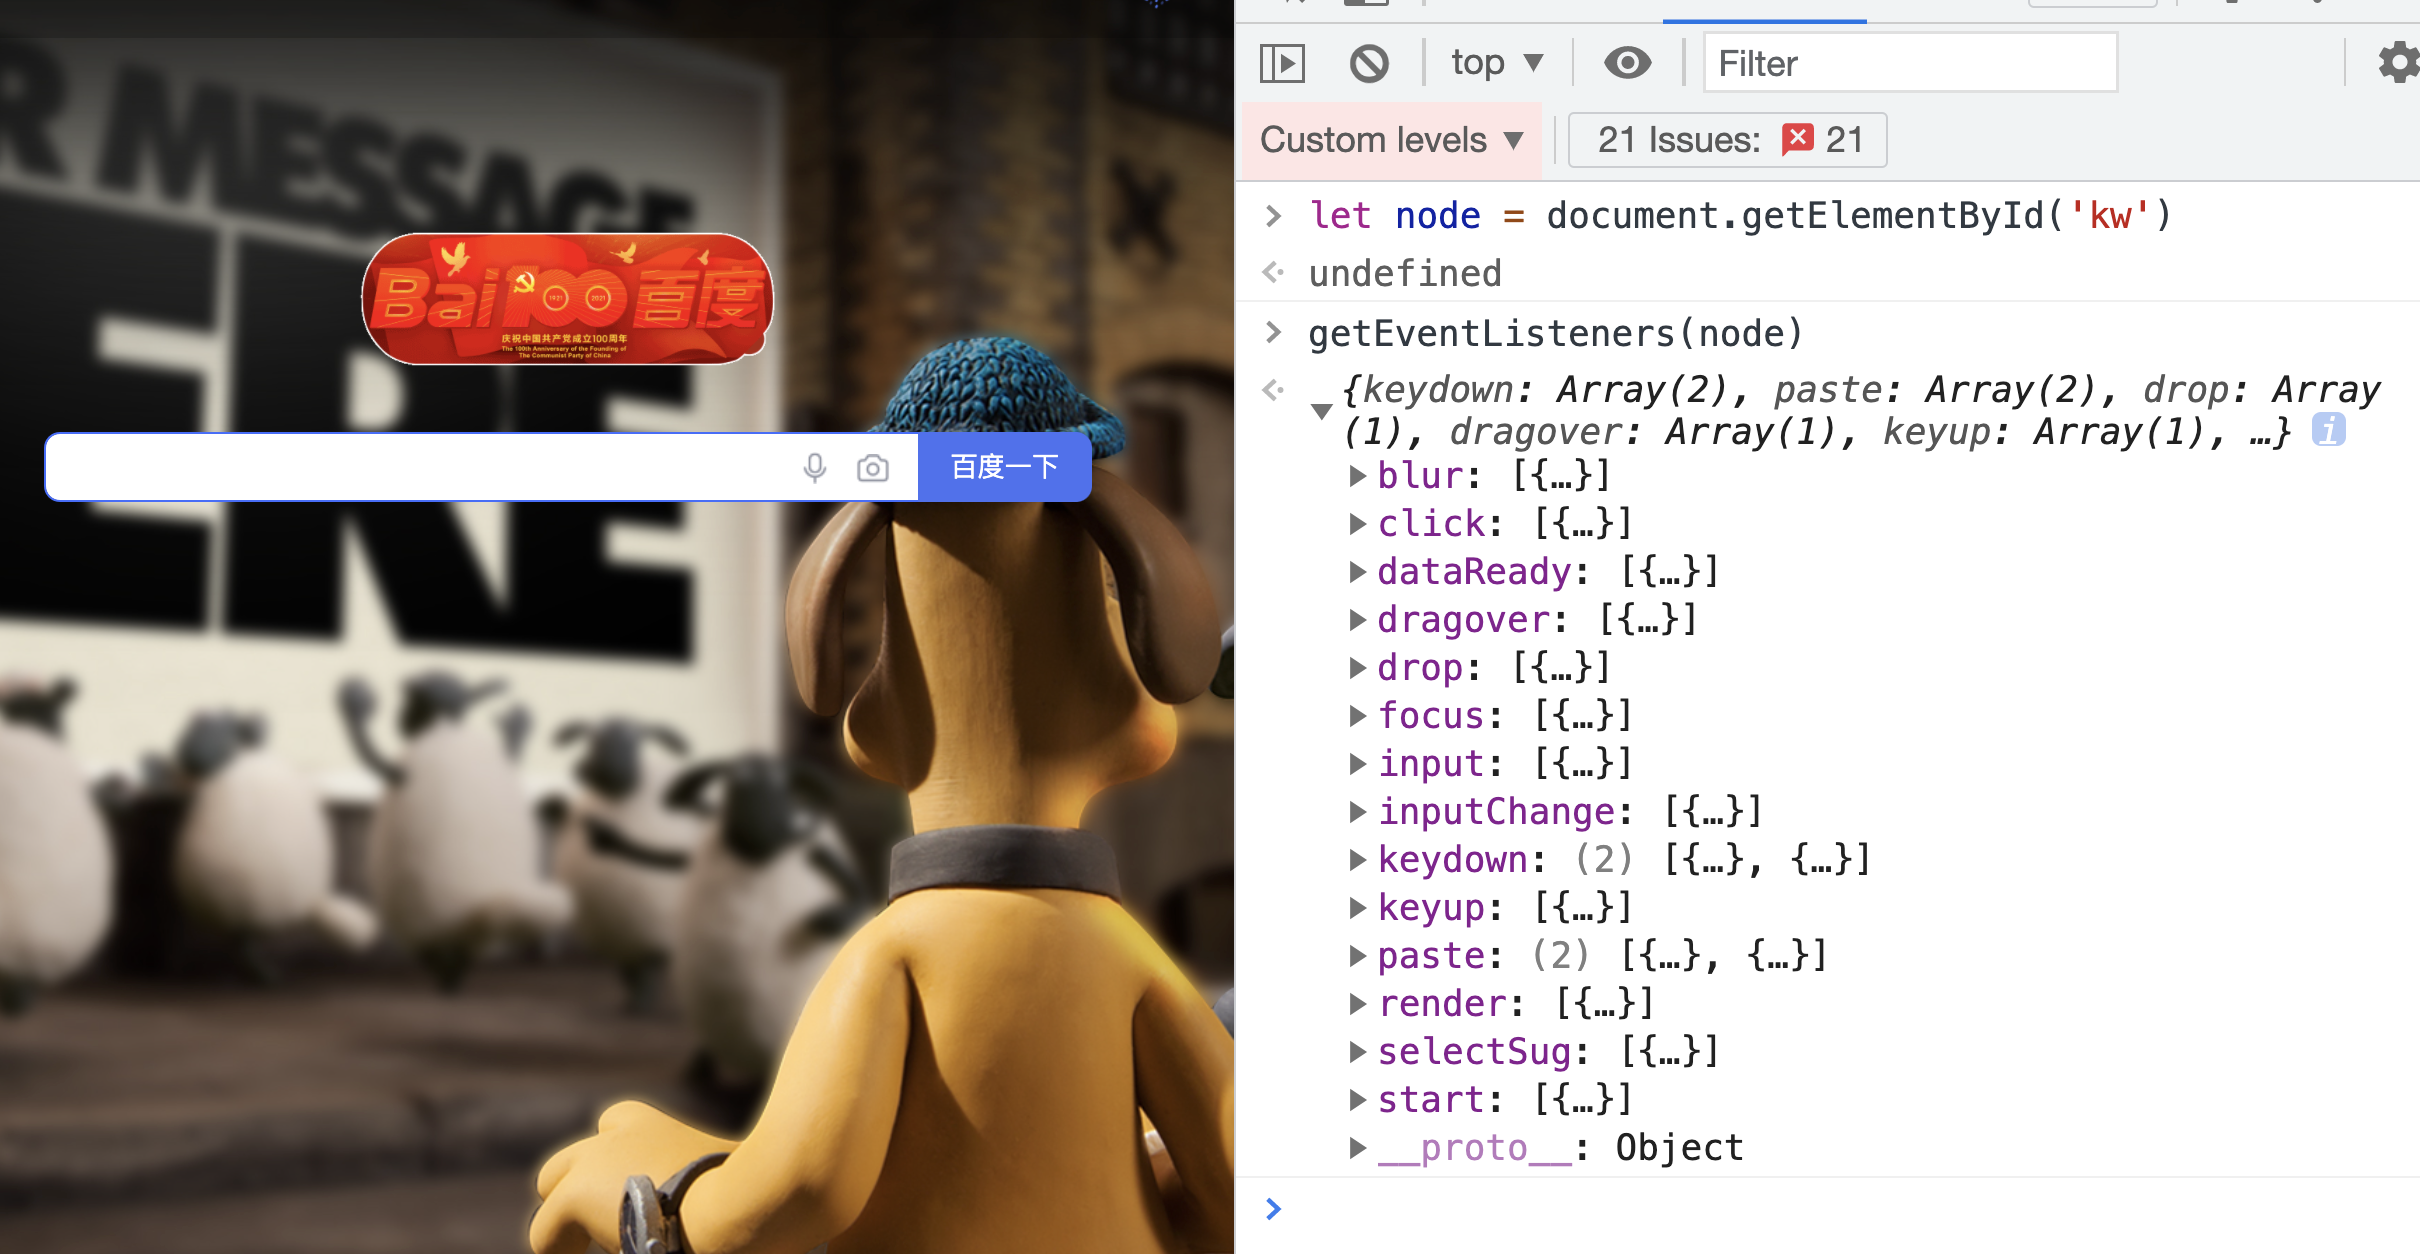Screen dimensions: 2420x1254
Task: Click the eye live expression icon
Action: 1627,64
